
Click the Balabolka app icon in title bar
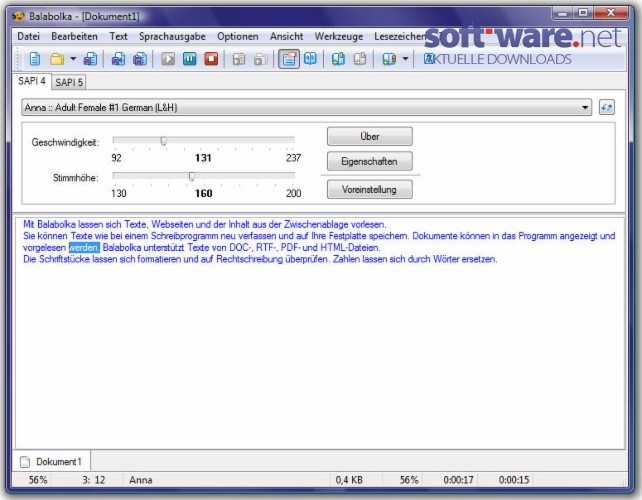tap(18, 16)
